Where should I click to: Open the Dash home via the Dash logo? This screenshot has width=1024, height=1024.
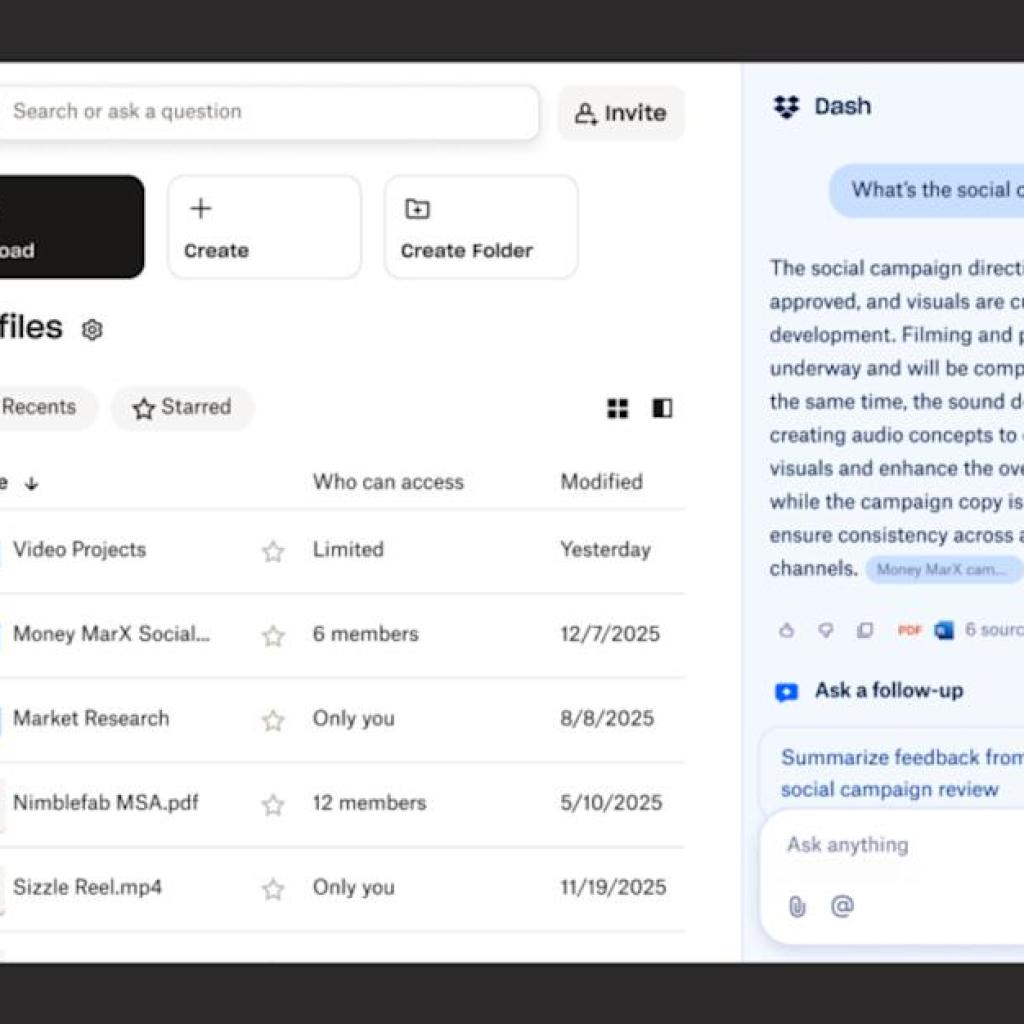(x=786, y=106)
